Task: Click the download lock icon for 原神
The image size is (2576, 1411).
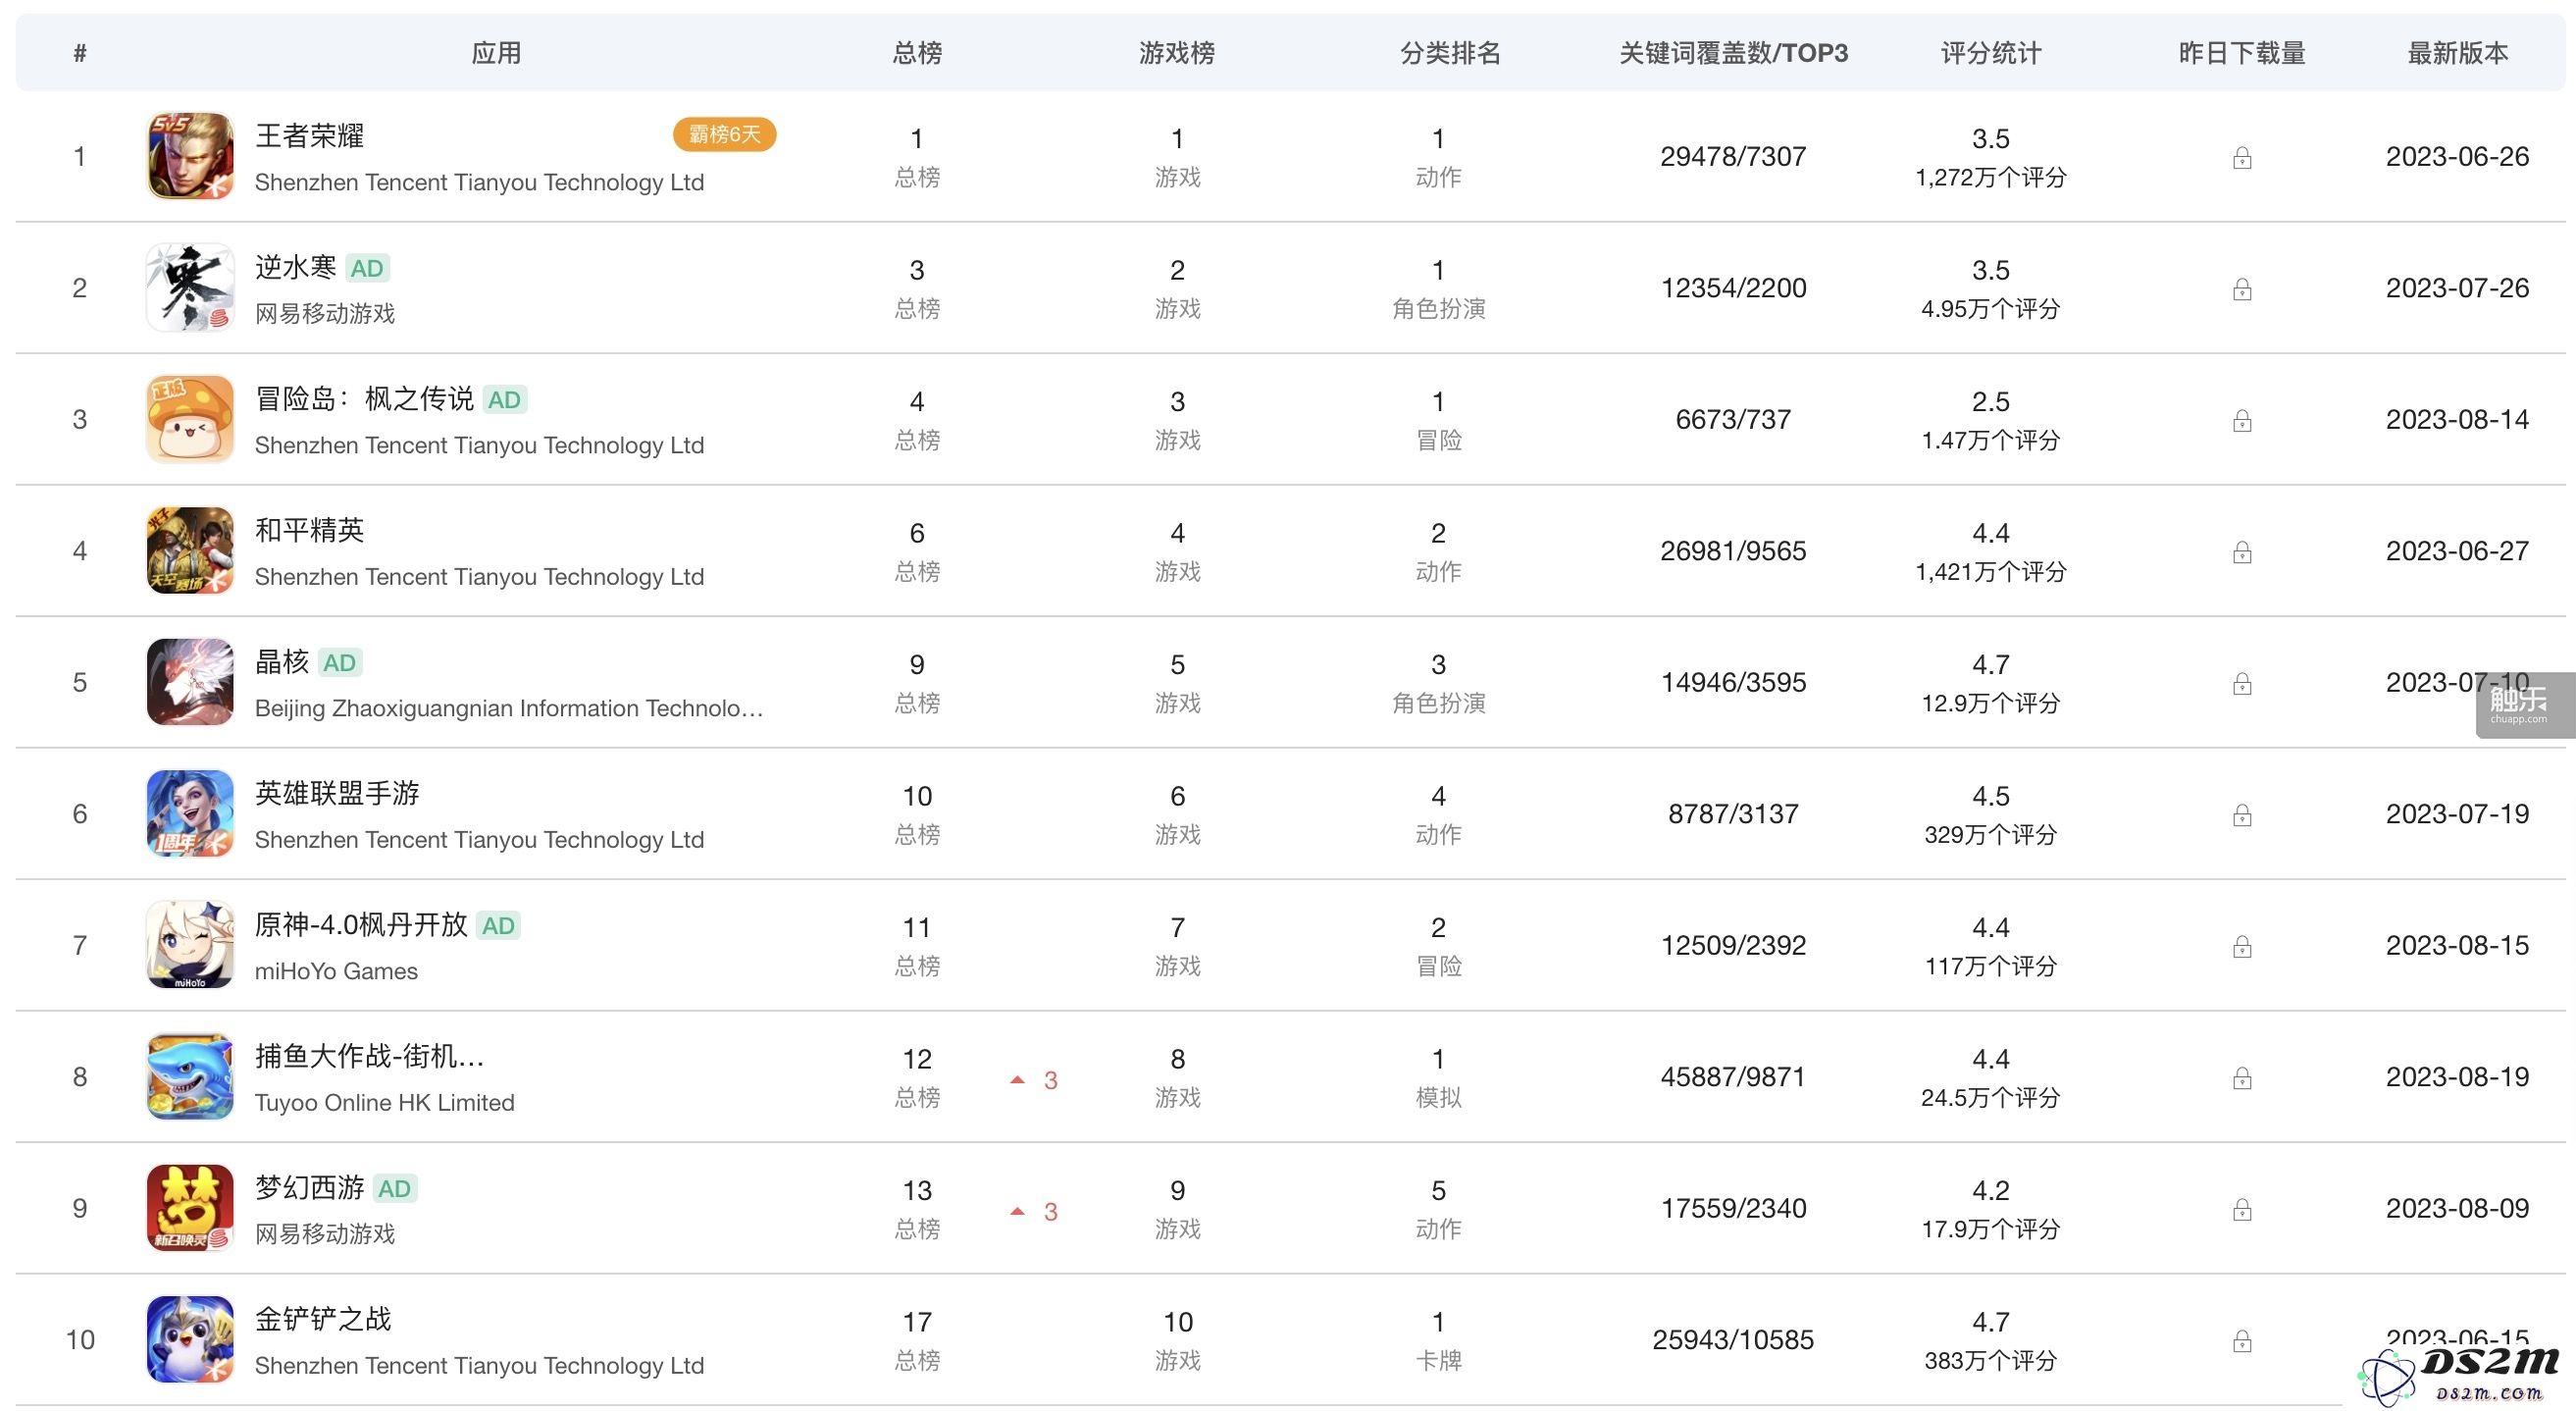Action: pyautogui.click(x=2242, y=947)
